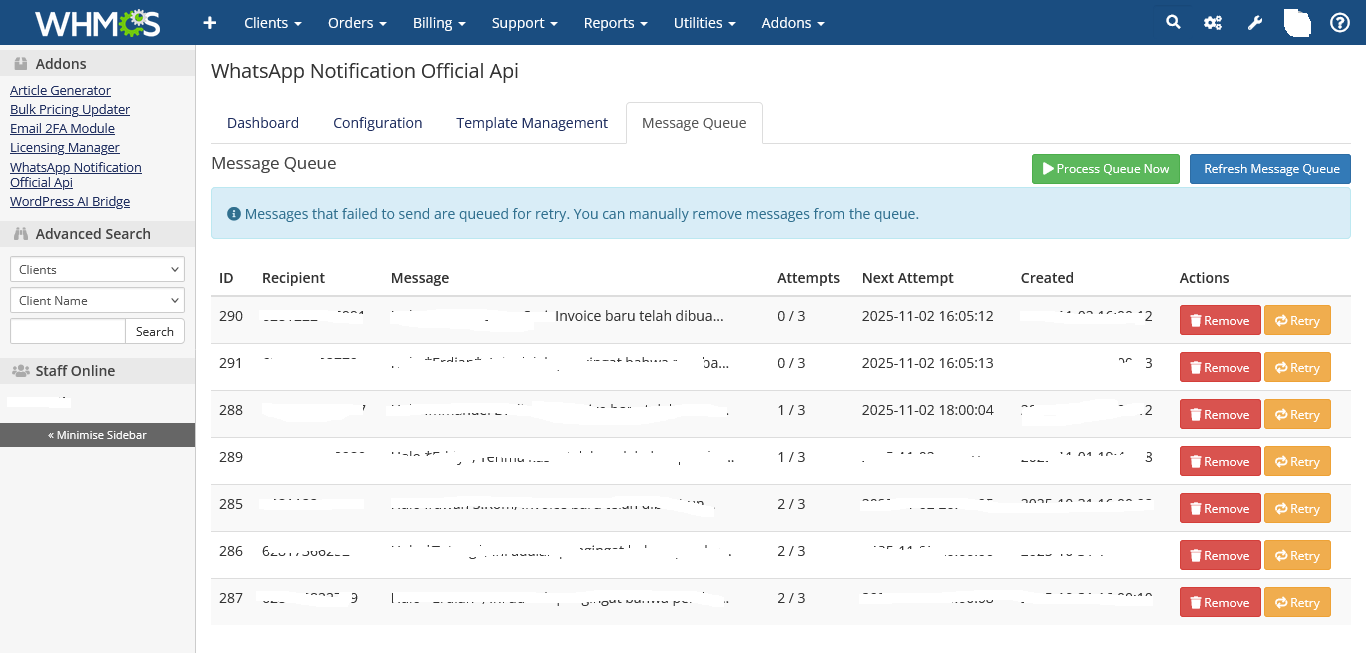The width and height of the screenshot is (1366, 653).
Task: Expand the Clients menu in the navbar
Action: click(272, 22)
